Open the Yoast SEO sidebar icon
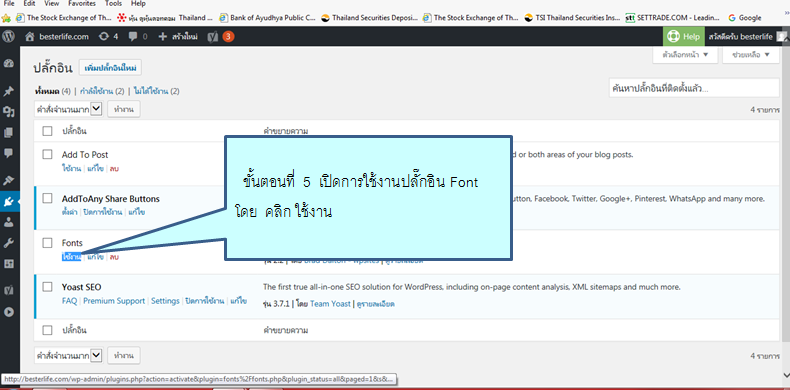 pos(9,291)
